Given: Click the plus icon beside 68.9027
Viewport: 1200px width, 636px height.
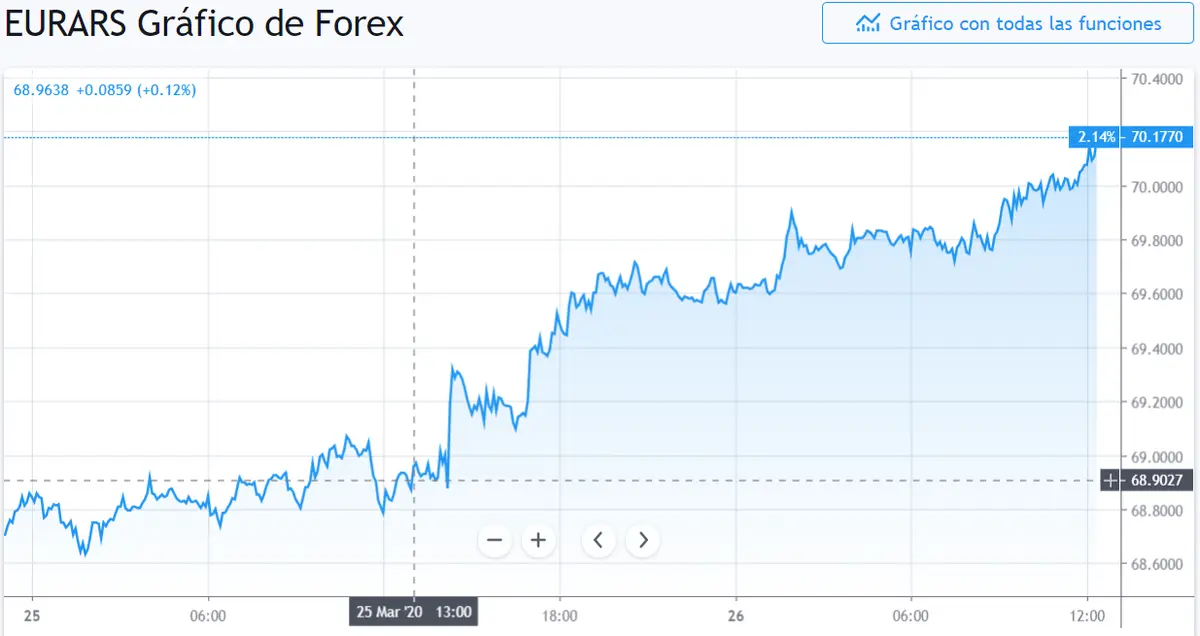Looking at the screenshot, I should (x=1111, y=481).
